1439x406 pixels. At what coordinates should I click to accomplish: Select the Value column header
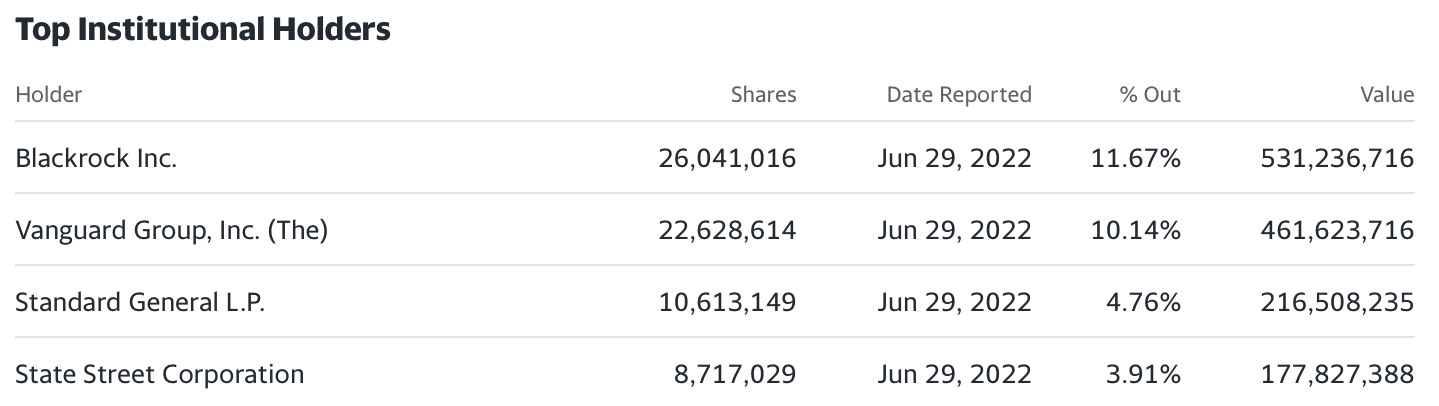click(1387, 95)
